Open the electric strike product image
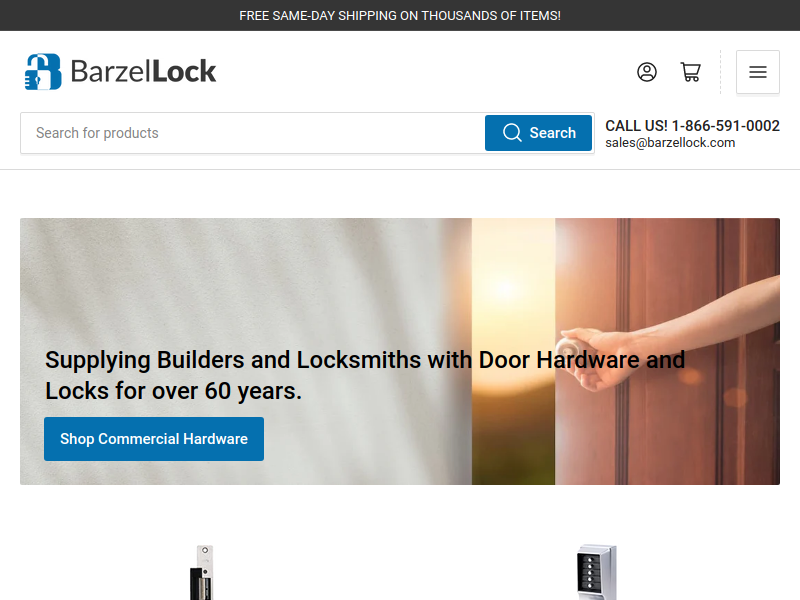Screen dimensions: 800x600 [x=204, y=572]
